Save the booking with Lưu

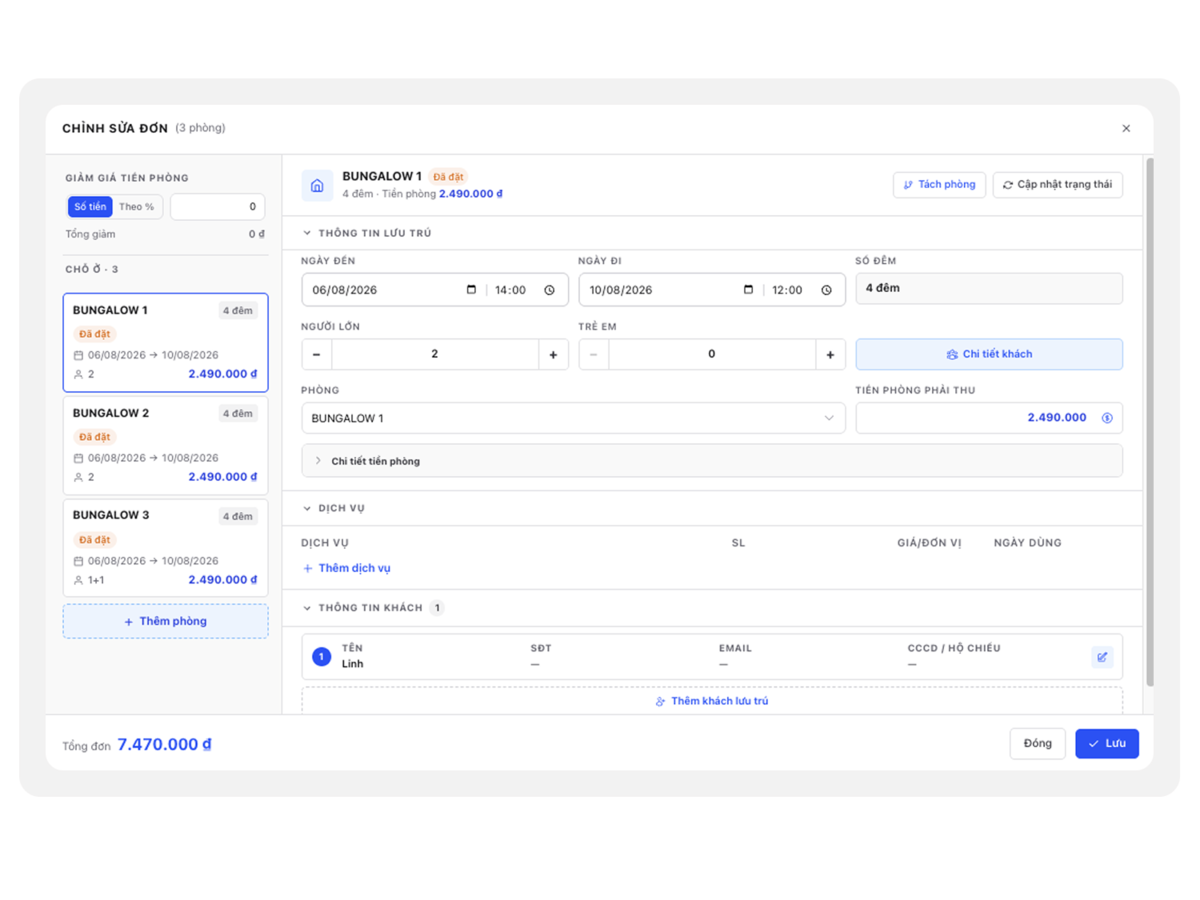pyautogui.click(x=1107, y=743)
